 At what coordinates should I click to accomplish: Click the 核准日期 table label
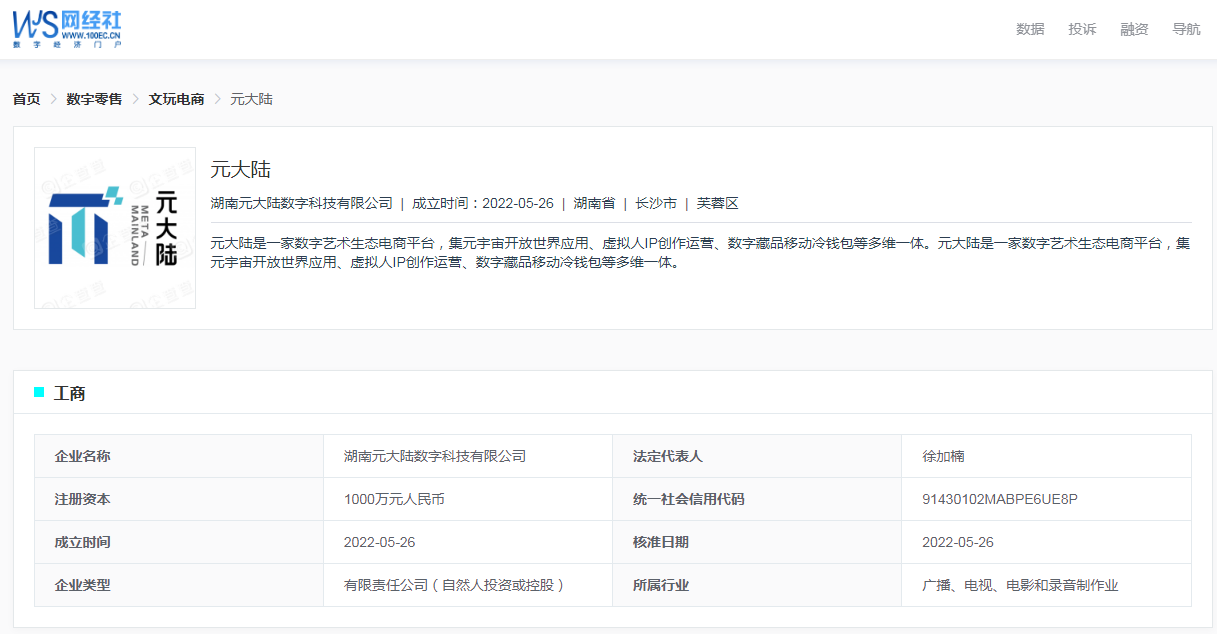(660, 542)
